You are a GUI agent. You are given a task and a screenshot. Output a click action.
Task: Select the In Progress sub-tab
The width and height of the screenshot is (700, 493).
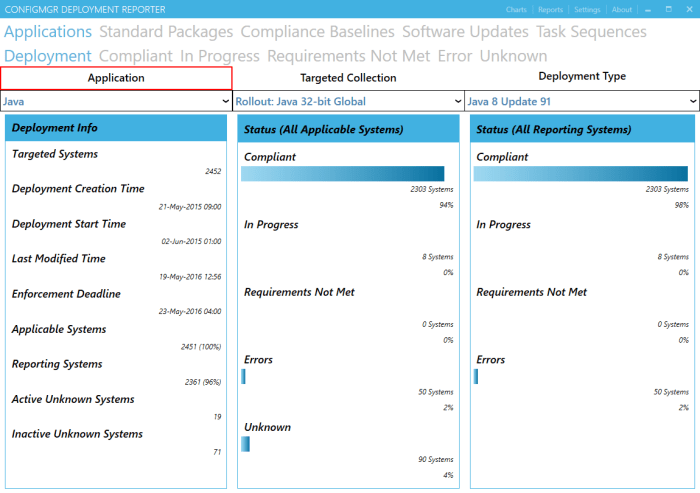[x=220, y=56]
